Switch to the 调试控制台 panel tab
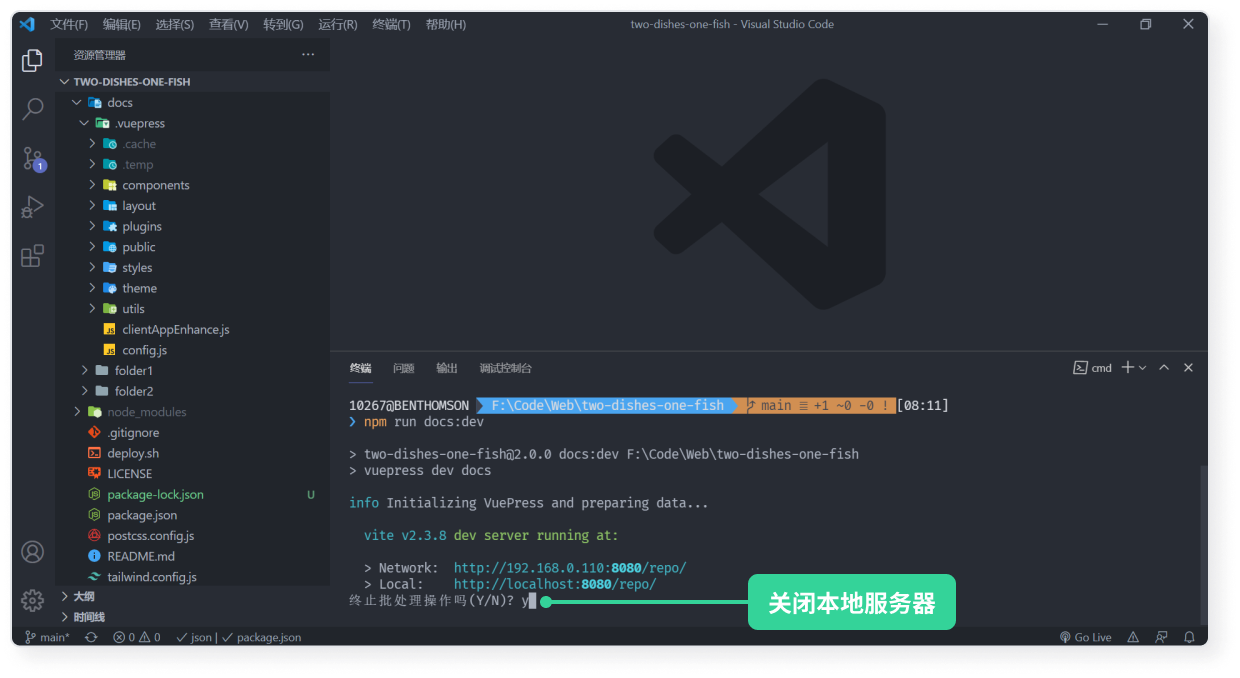The image size is (1240, 678). coord(506,368)
